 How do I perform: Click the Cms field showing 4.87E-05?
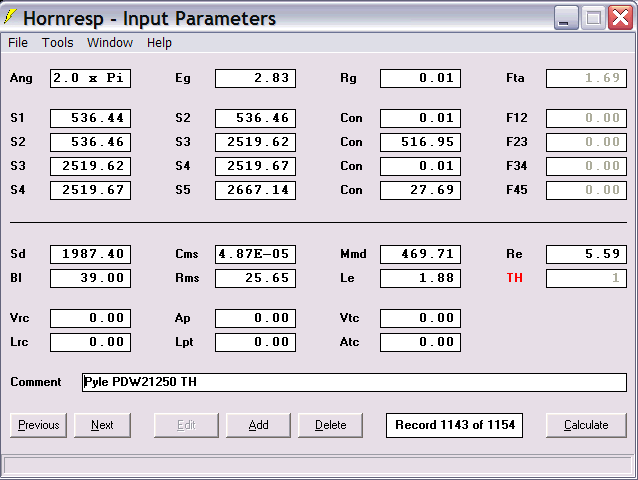click(x=256, y=254)
